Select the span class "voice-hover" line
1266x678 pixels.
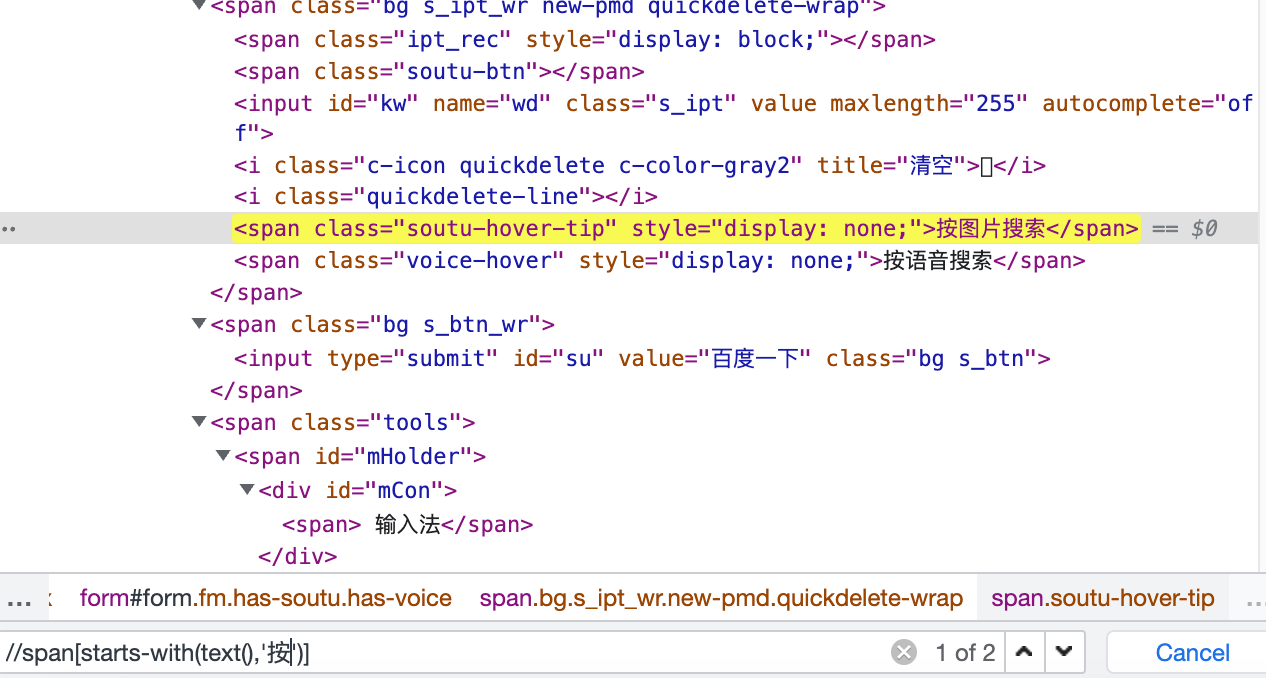pos(659,261)
